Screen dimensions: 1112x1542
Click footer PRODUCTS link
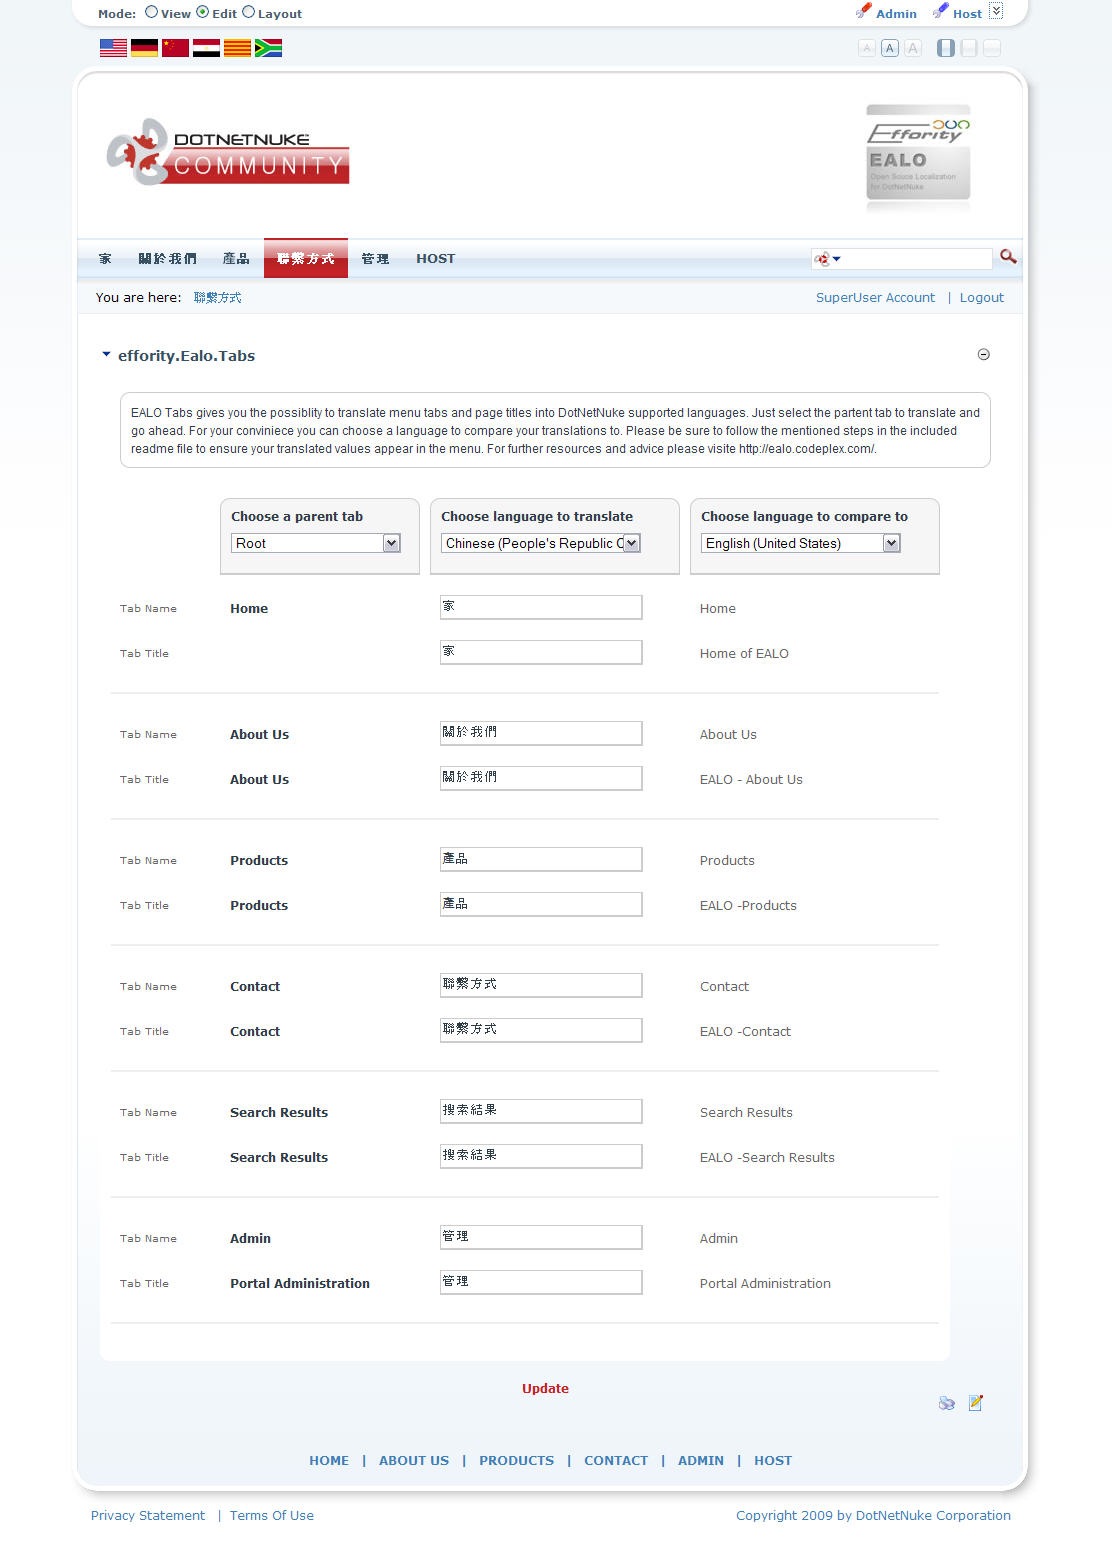516,1460
